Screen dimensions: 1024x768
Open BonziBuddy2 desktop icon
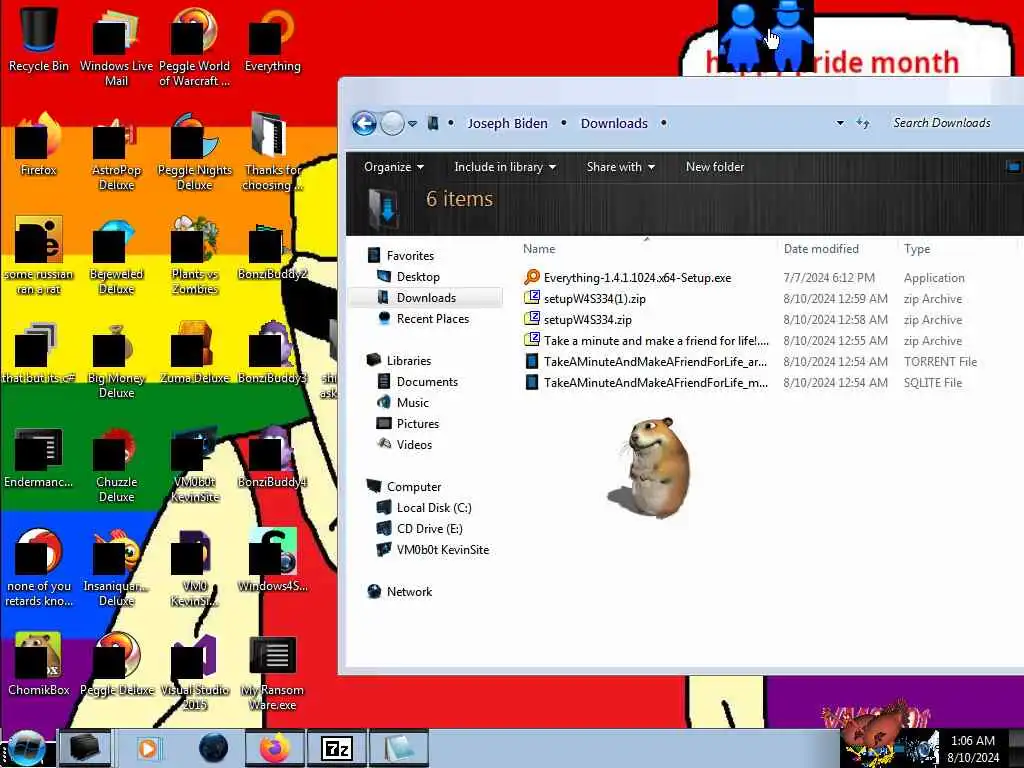click(x=272, y=251)
